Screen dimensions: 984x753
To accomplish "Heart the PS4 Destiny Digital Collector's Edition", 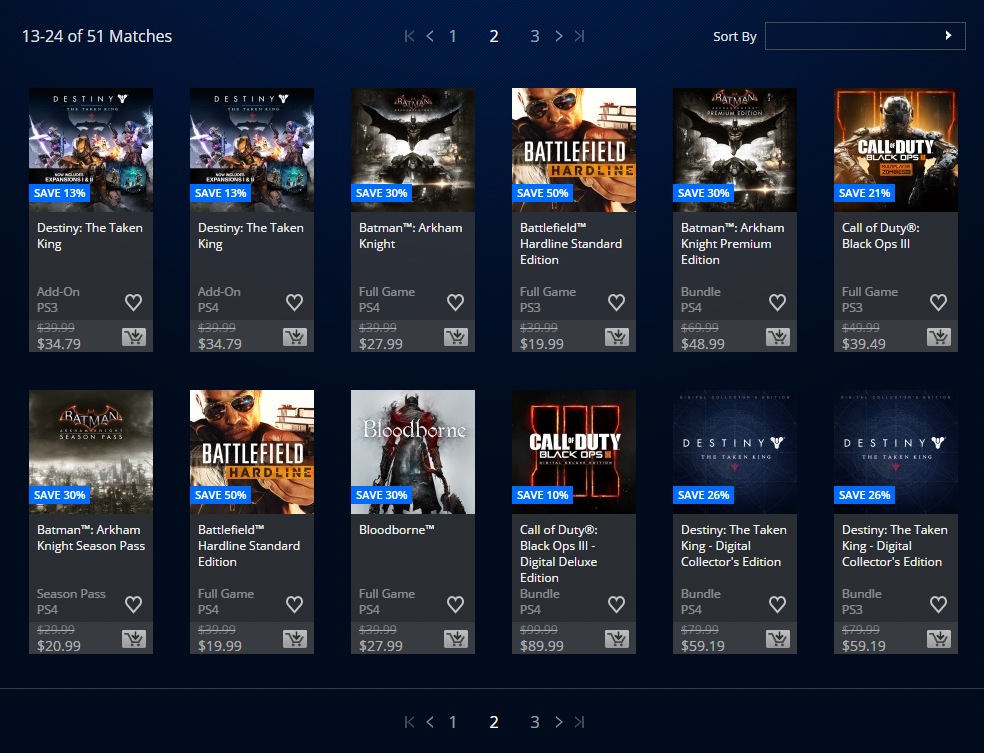I will (x=778, y=604).
